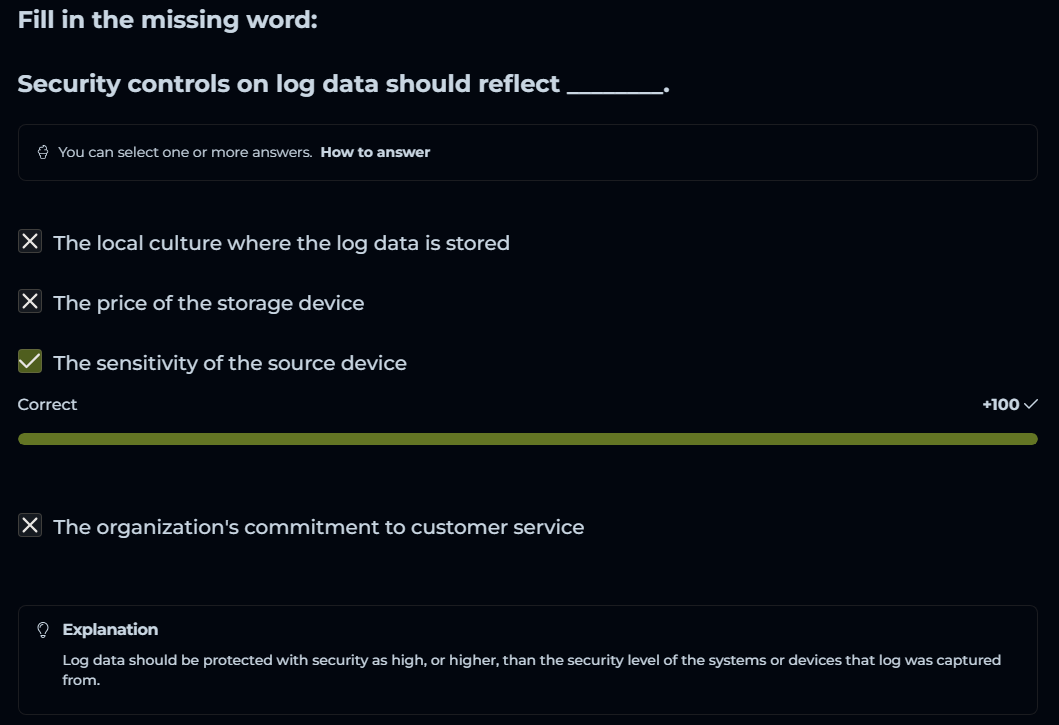Viewport: 1059px width, 725px height.
Task: Click the Explanation heading
Action: point(110,630)
